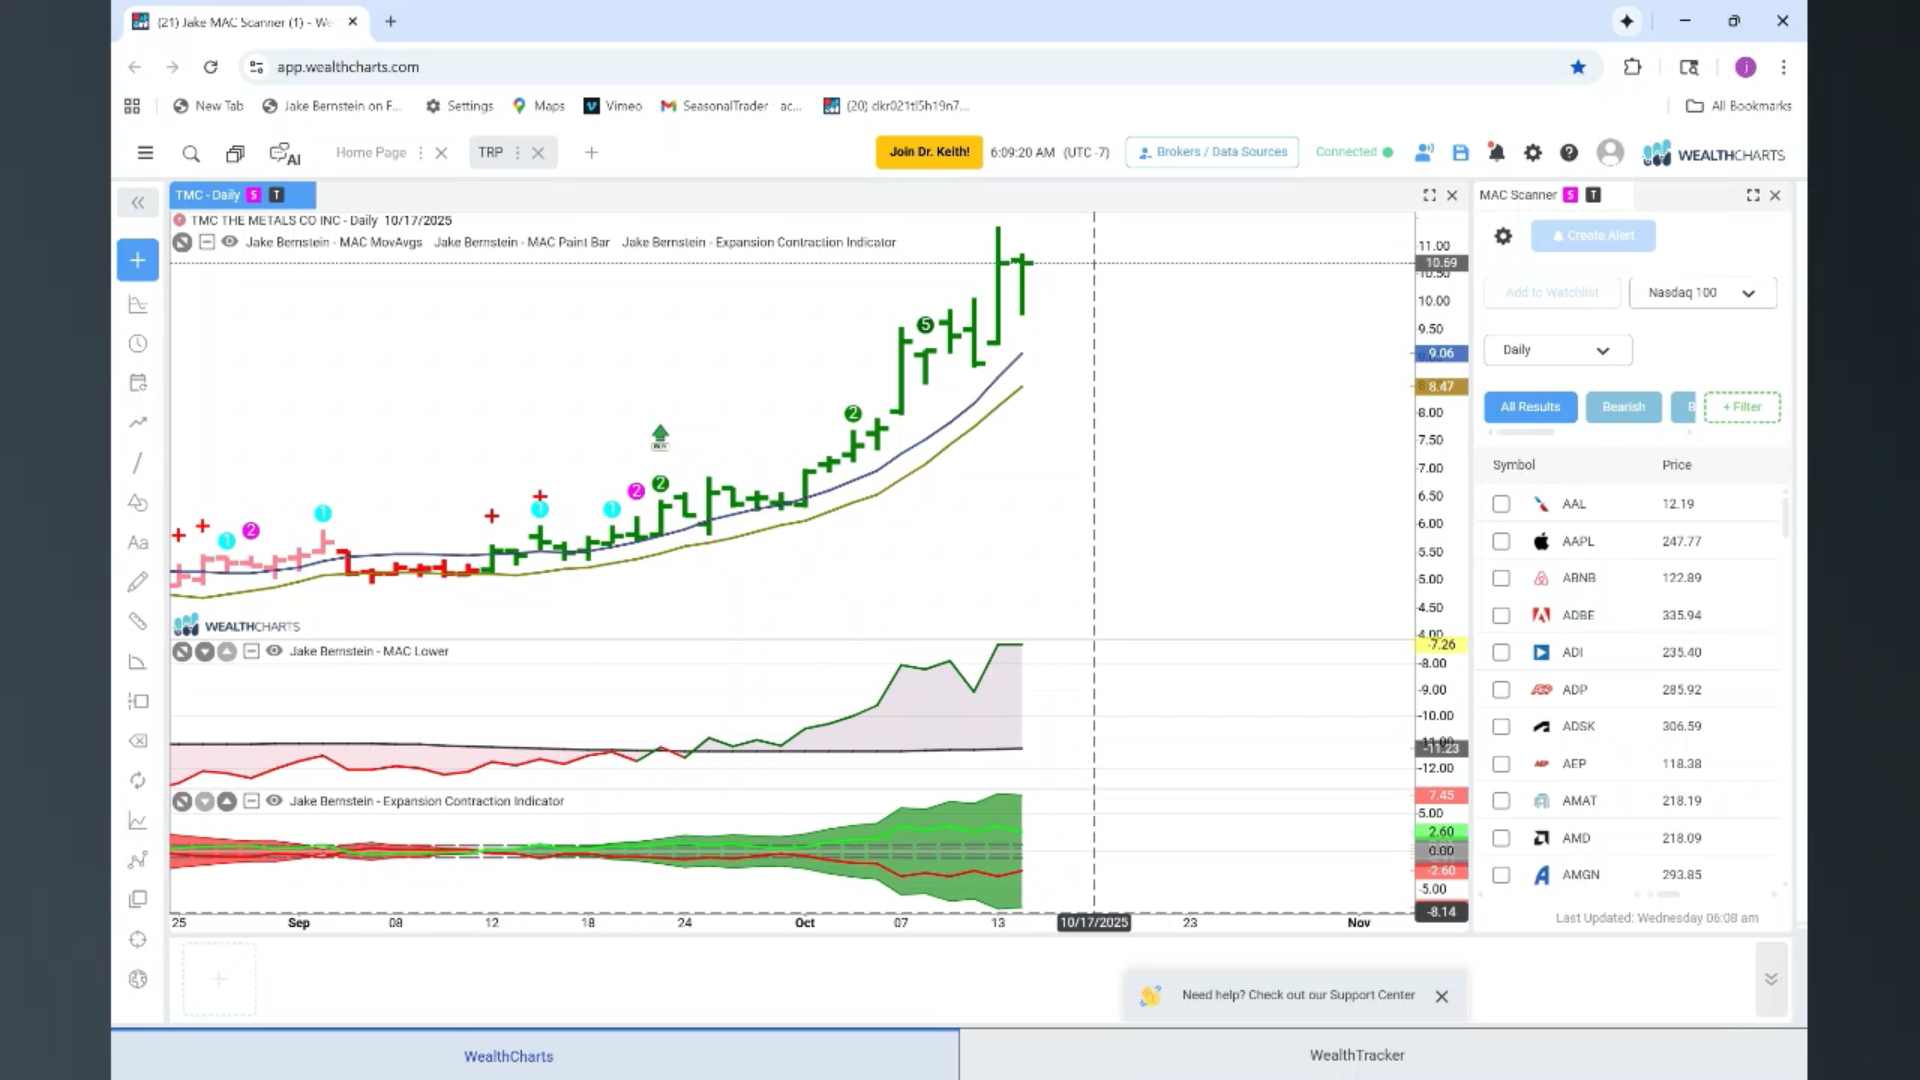Image resolution: width=1920 pixels, height=1080 pixels.
Task: Switch to the TRP workspace tab
Action: [490, 153]
